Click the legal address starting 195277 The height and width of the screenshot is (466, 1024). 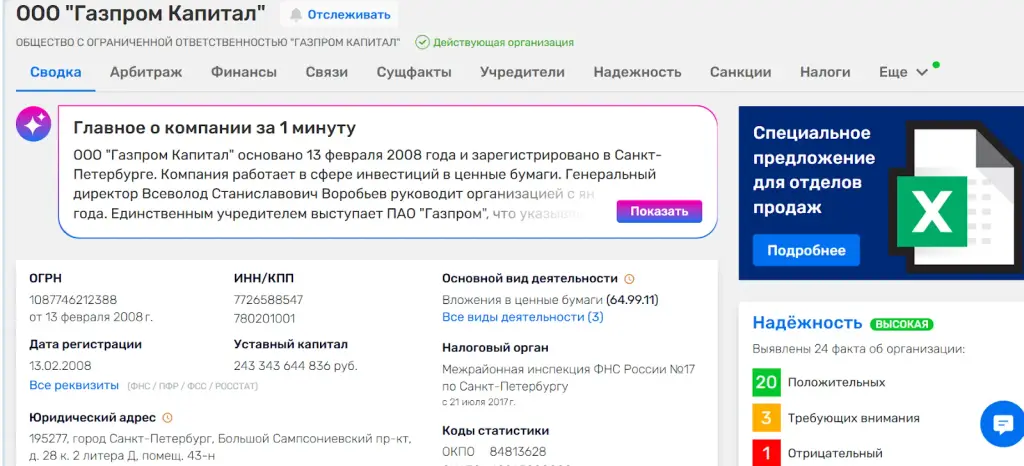[x=220, y=447]
